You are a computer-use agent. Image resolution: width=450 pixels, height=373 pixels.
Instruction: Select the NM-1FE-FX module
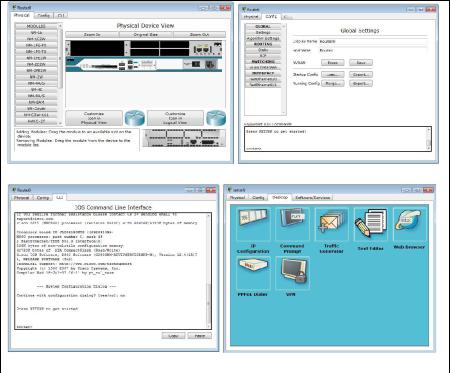pos(36,45)
